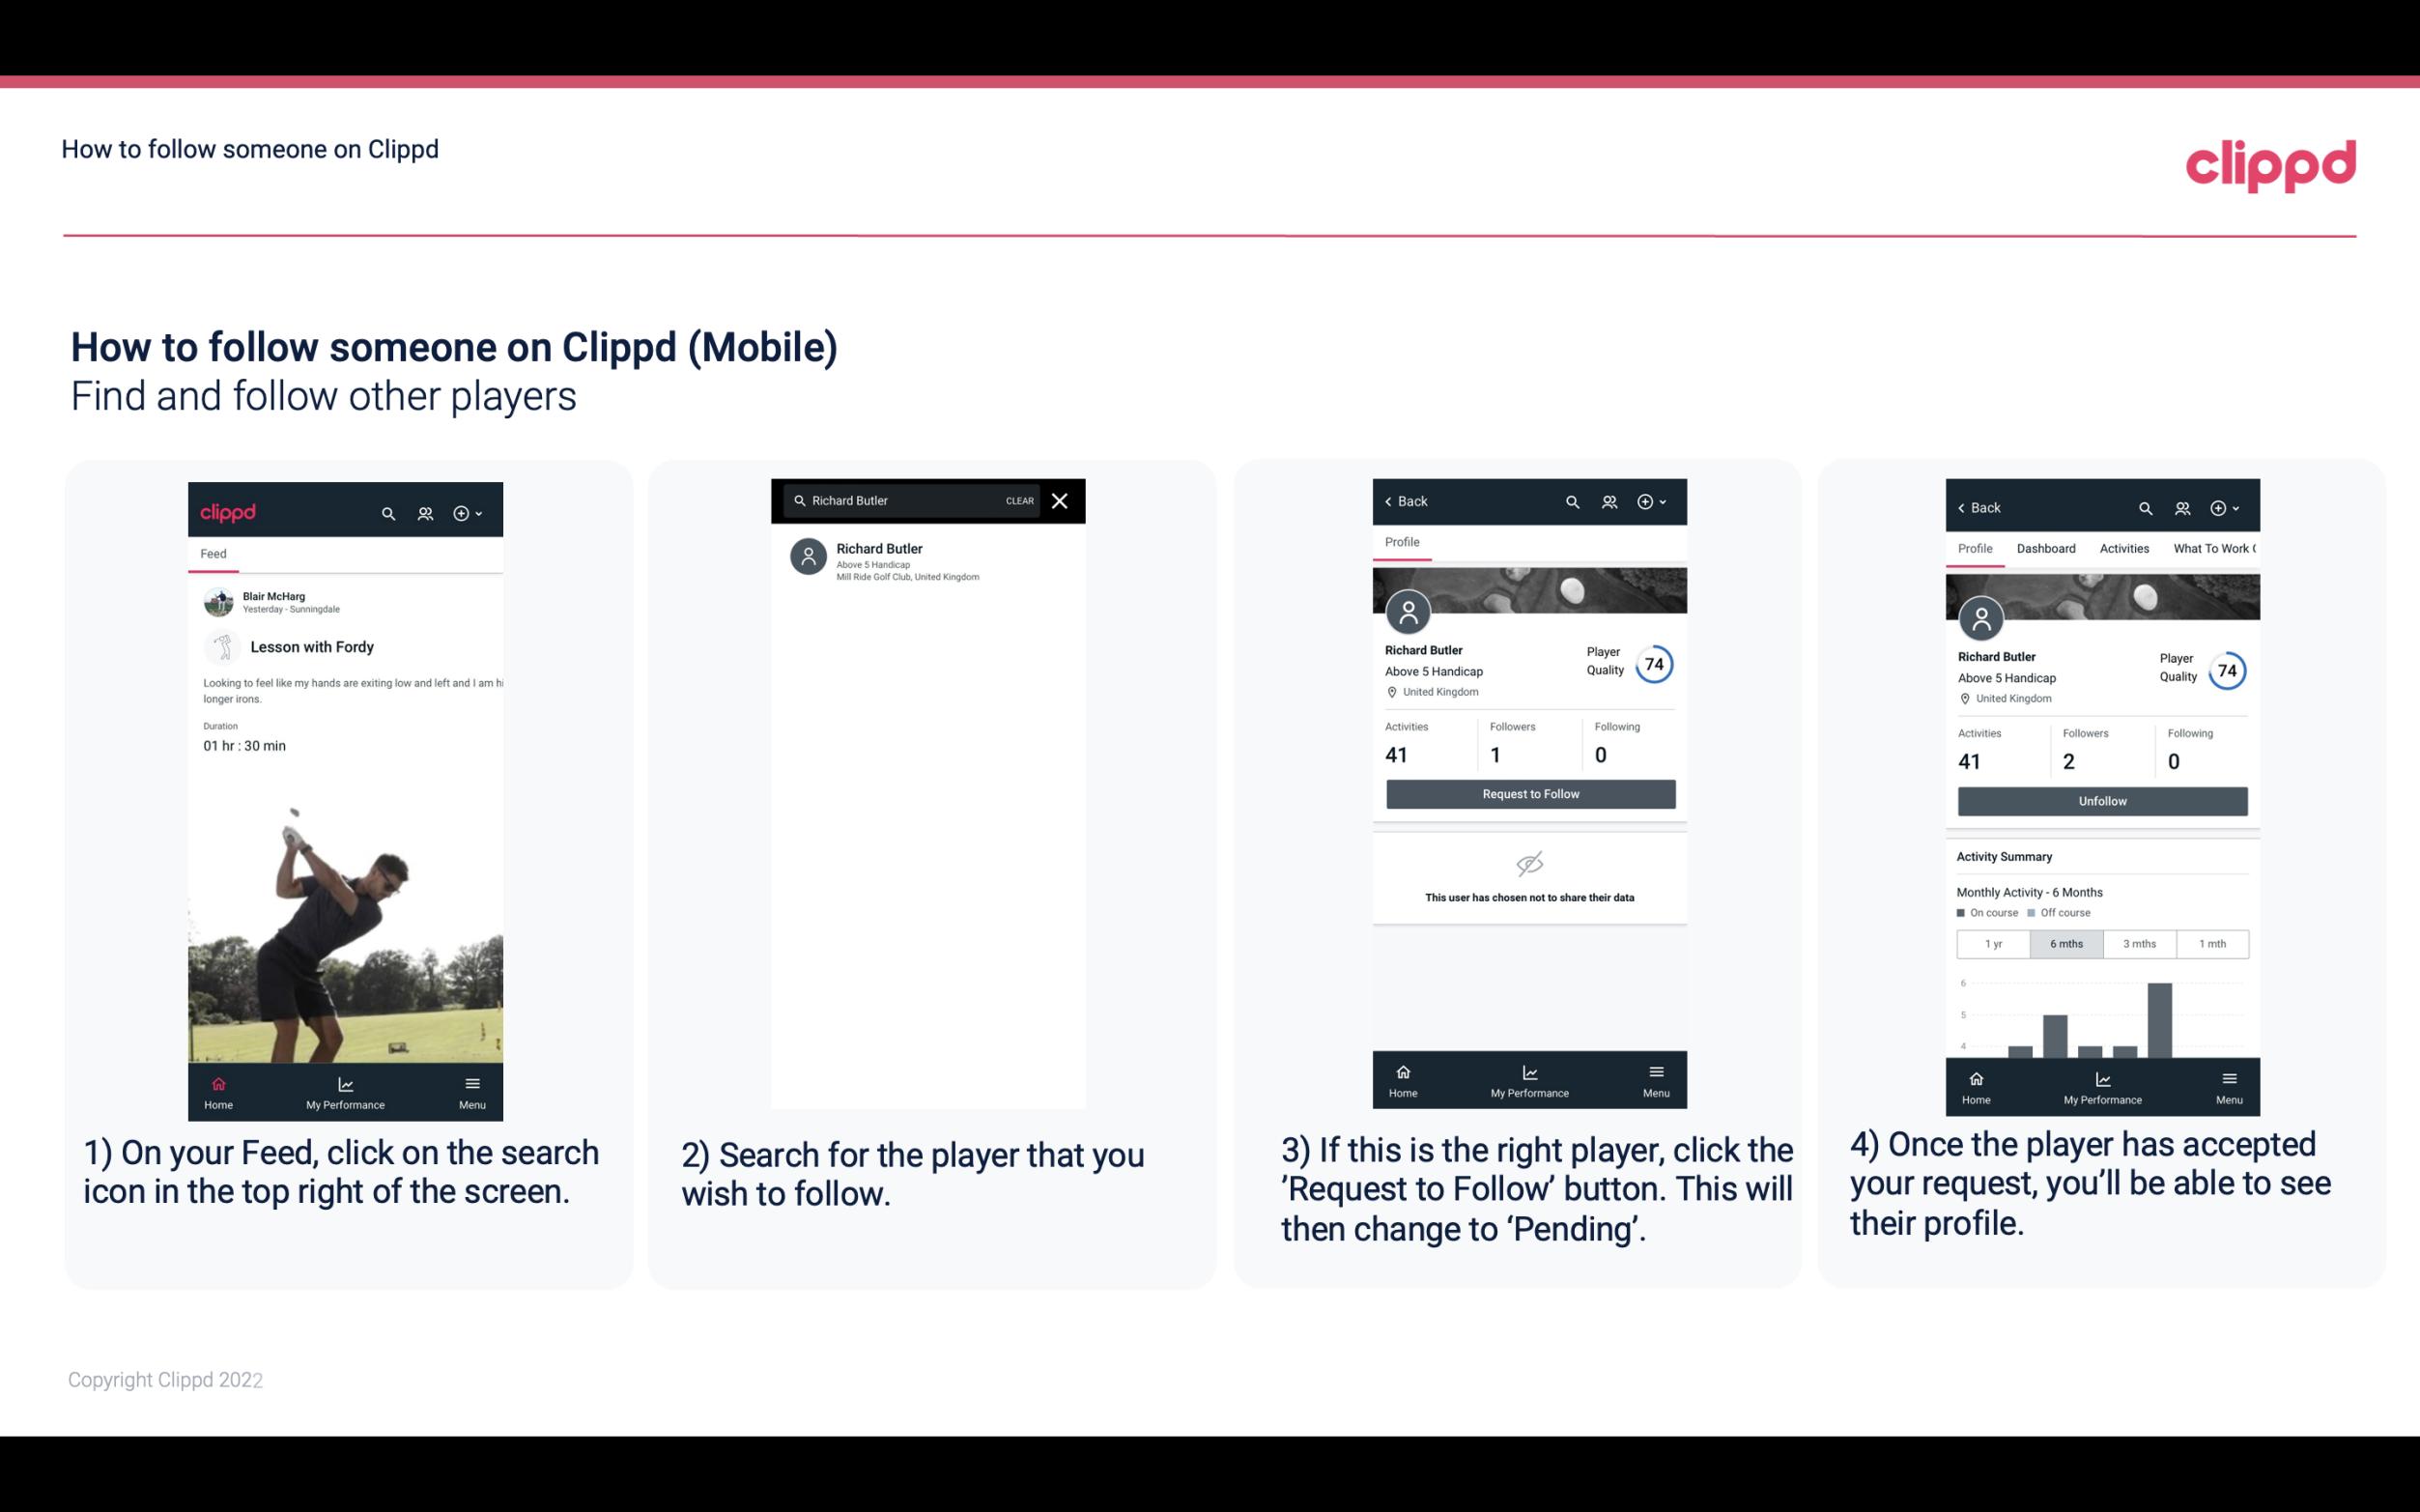Expand the 3 months activity summary filter
Screen dimensions: 2420x1512
tap(2140, 942)
